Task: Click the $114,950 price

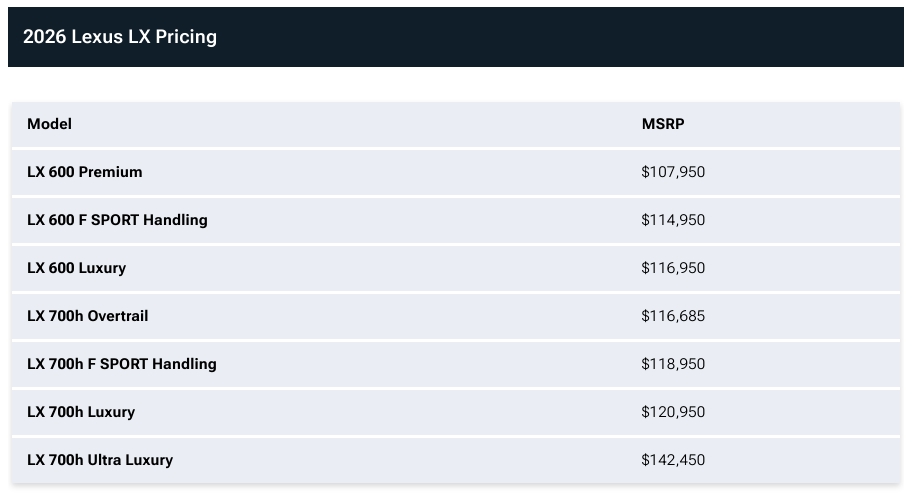Action: tap(673, 220)
